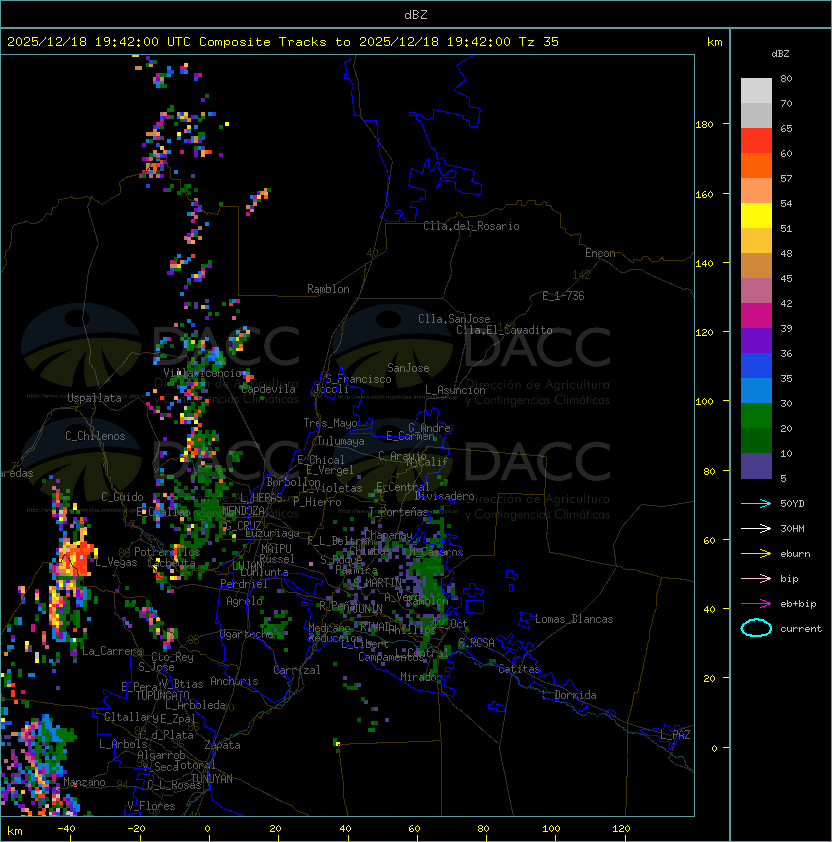This screenshot has height=842, width=832.
Task: Click the km label at bottom left
Action: pos(15,831)
